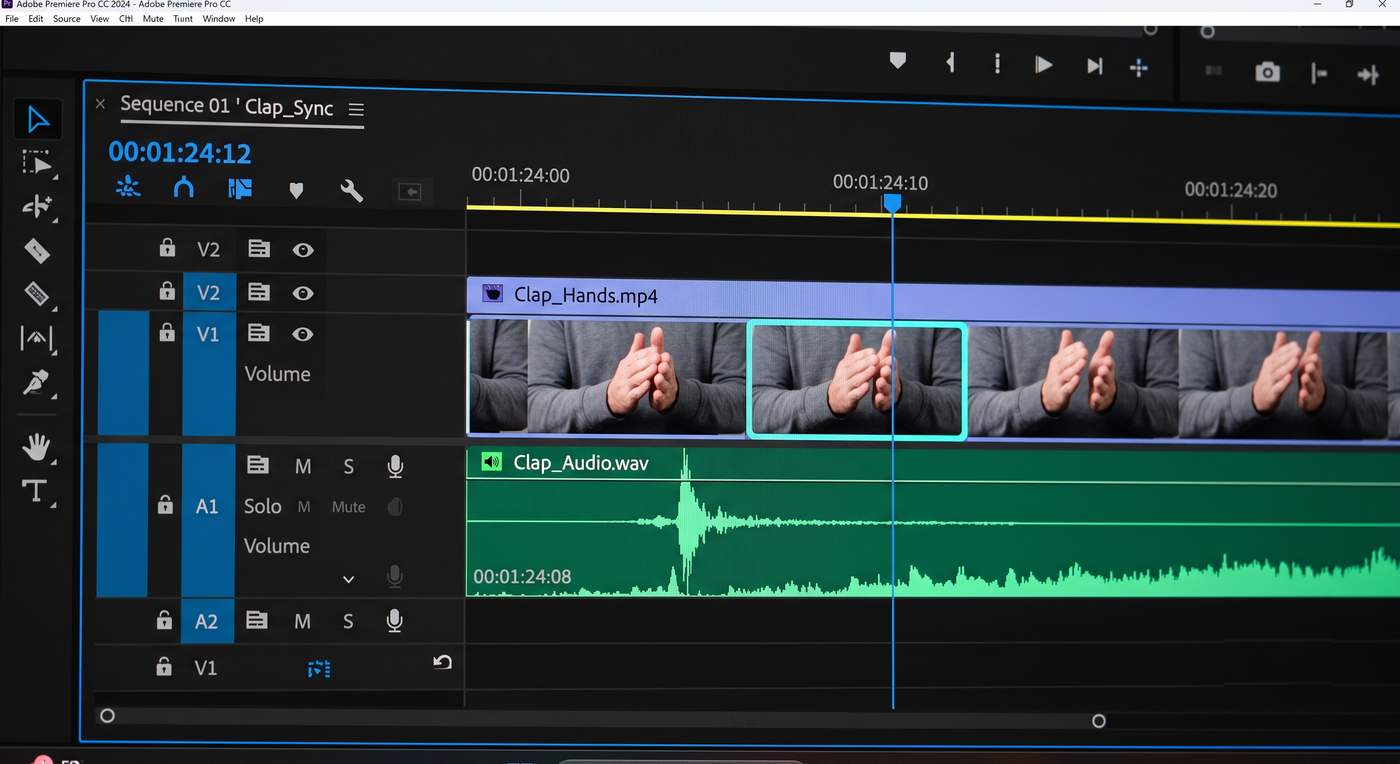The width and height of the screenshot is (1400, 764).
Task: Select the Hand tool
Action: point(37,446)
